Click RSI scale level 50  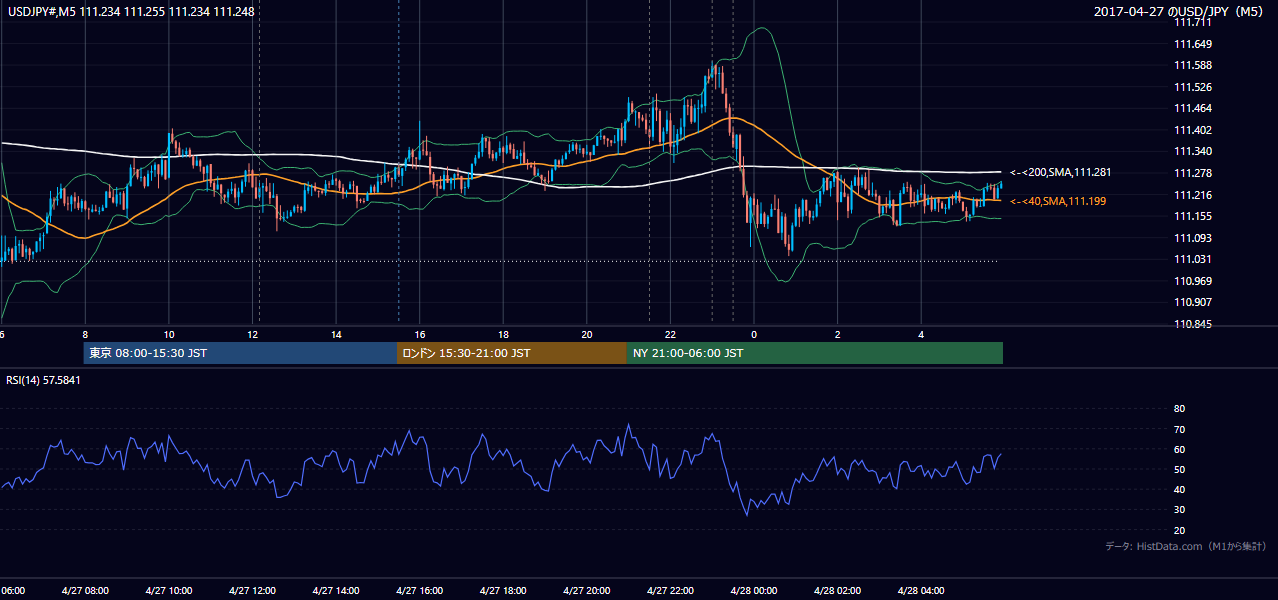pos(1179,469)
